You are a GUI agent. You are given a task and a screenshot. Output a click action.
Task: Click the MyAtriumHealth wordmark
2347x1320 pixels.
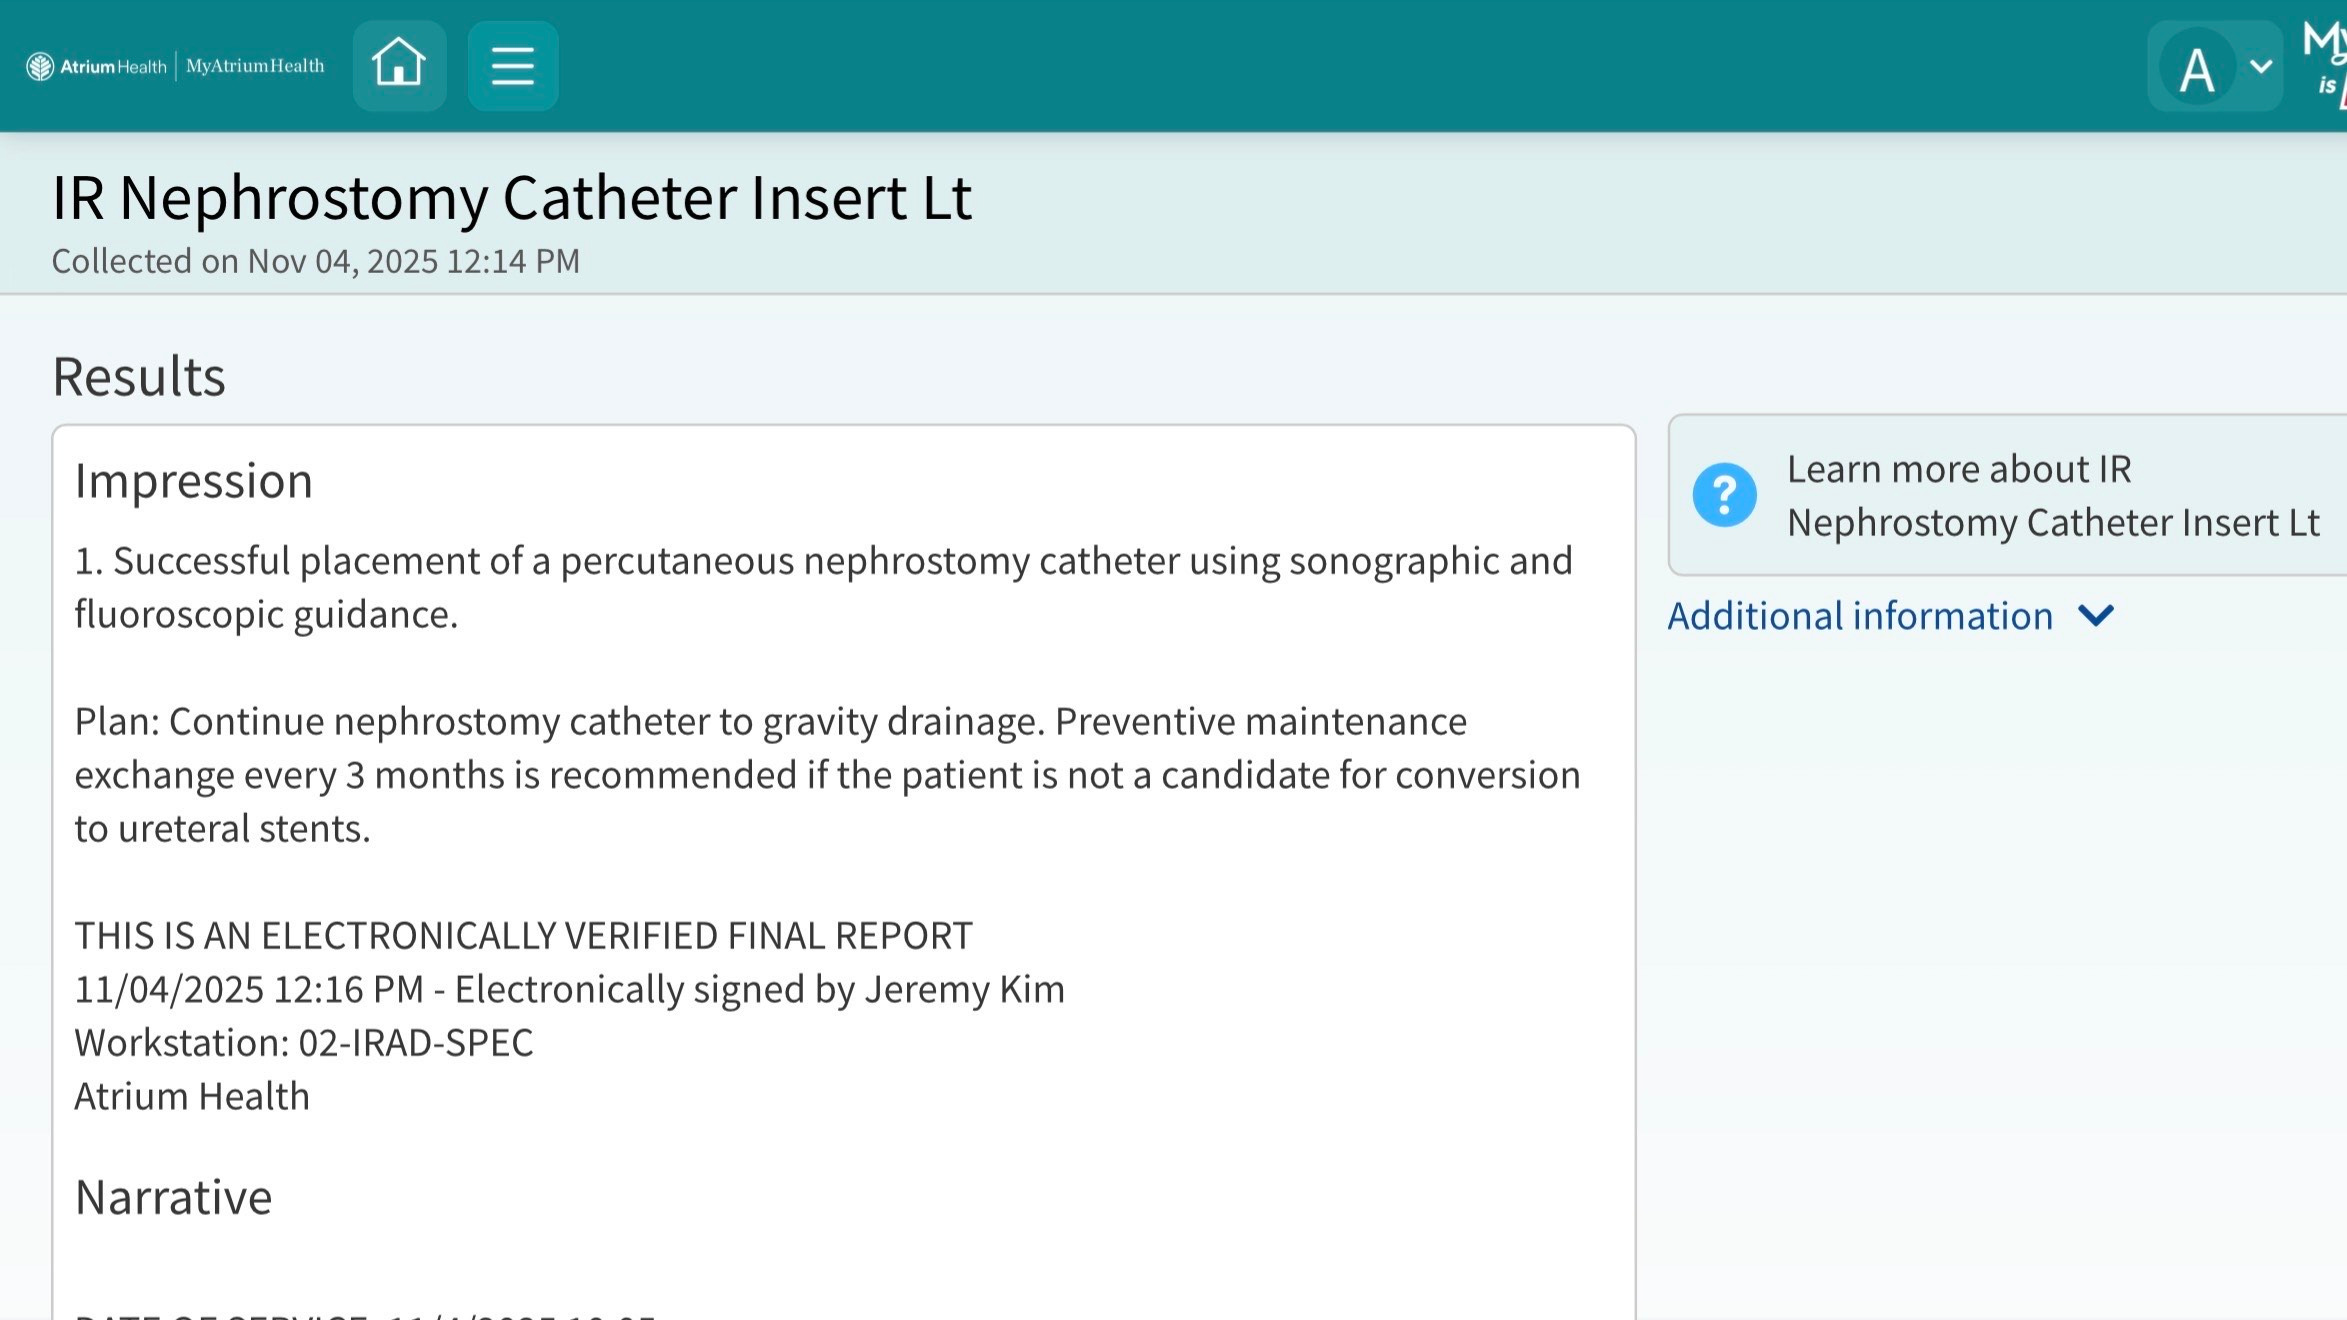pyautogui.click(x=255, y=66)
